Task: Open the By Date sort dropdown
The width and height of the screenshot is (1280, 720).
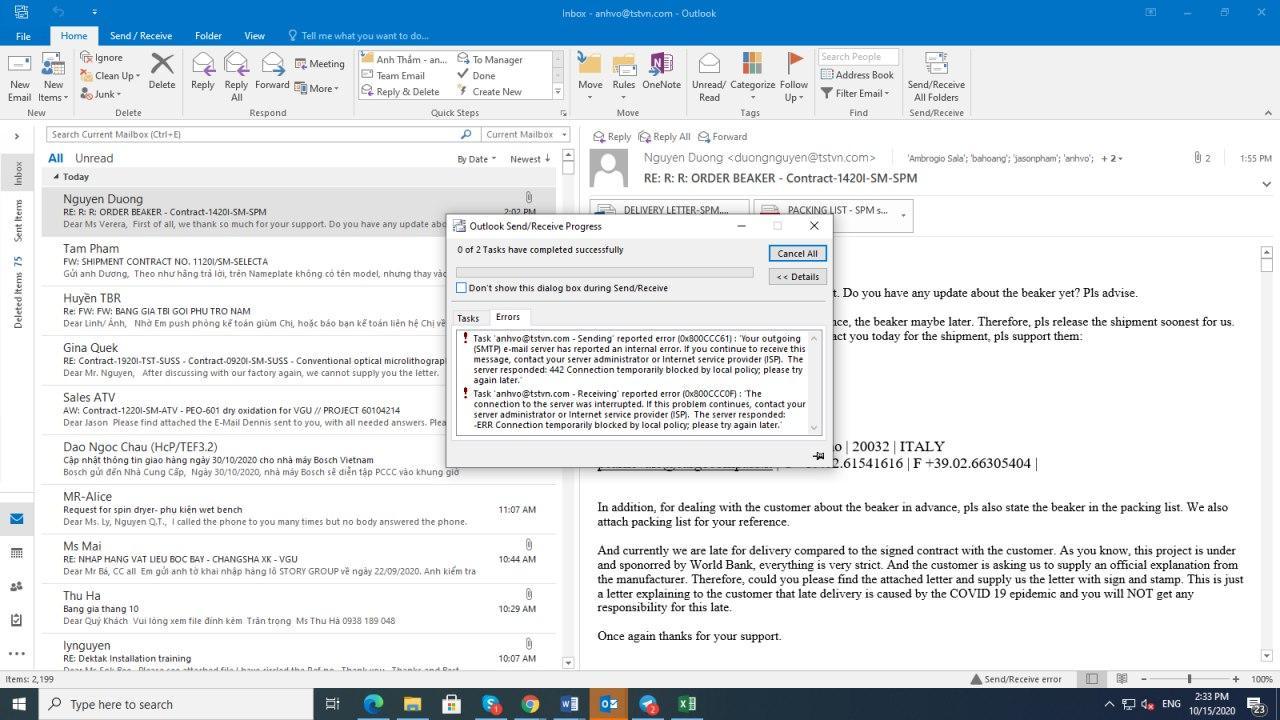Action: (x=477, y=159)
